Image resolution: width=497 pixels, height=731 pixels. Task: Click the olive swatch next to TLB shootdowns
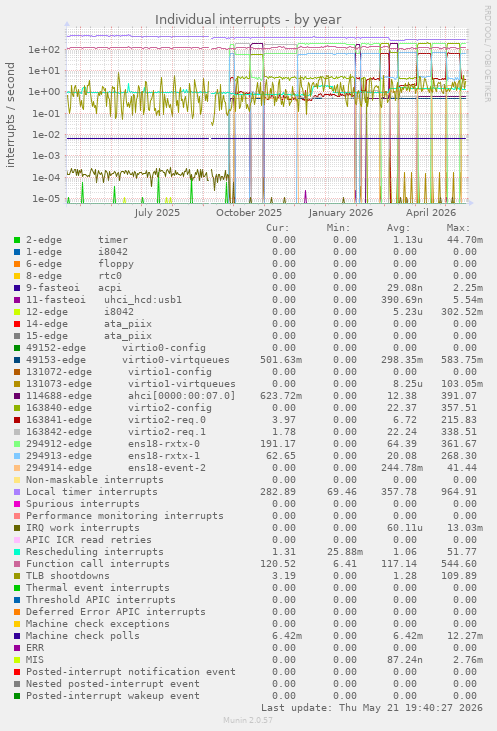(x=17, y=576)
